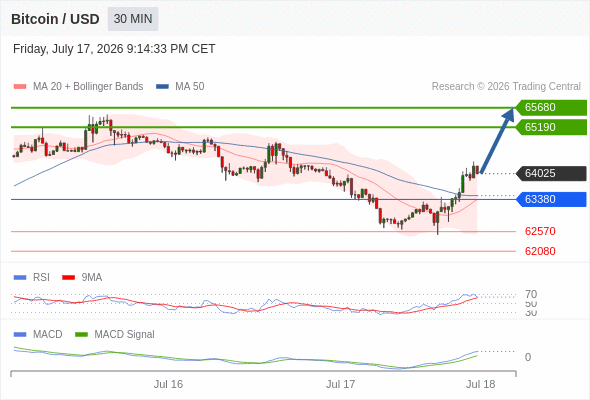Click the MA 50 blue legend swatch
590x400 pixels.
click(162, 87)
